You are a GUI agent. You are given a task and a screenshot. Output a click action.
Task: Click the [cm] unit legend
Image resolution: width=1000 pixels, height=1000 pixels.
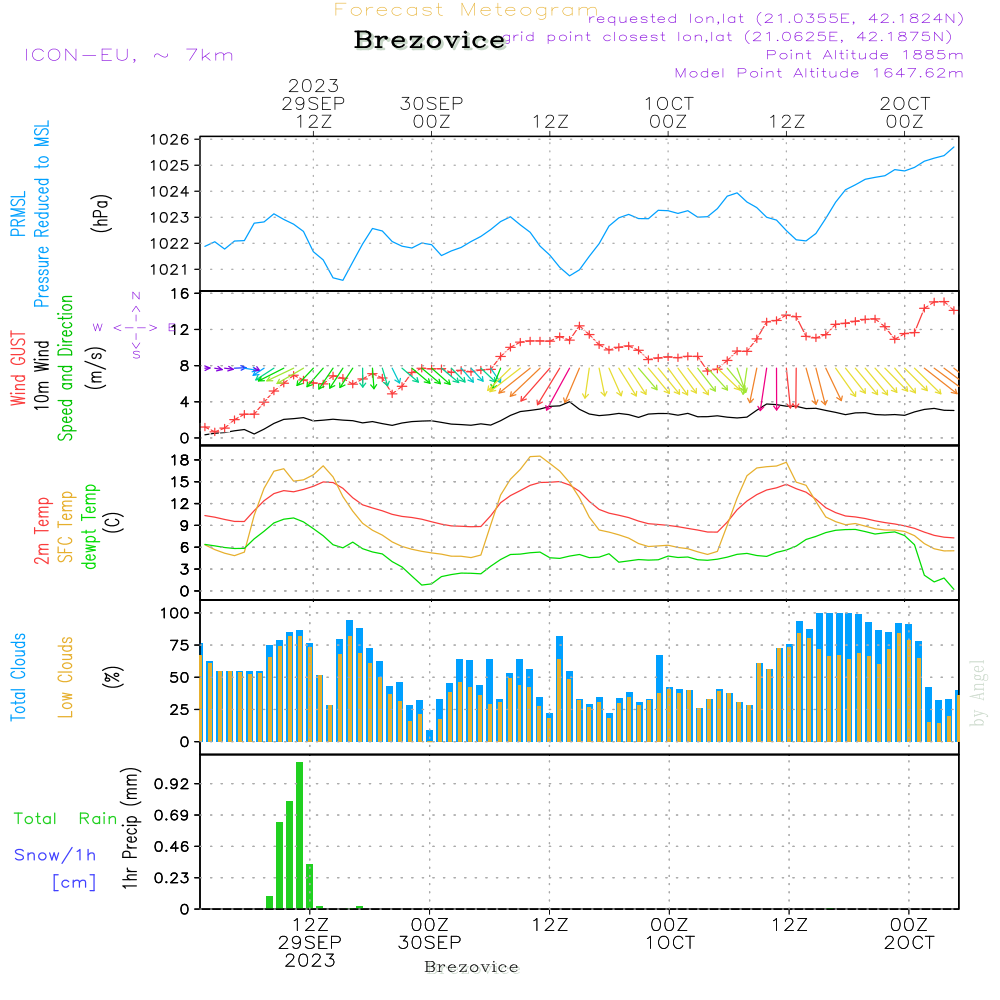74,883
